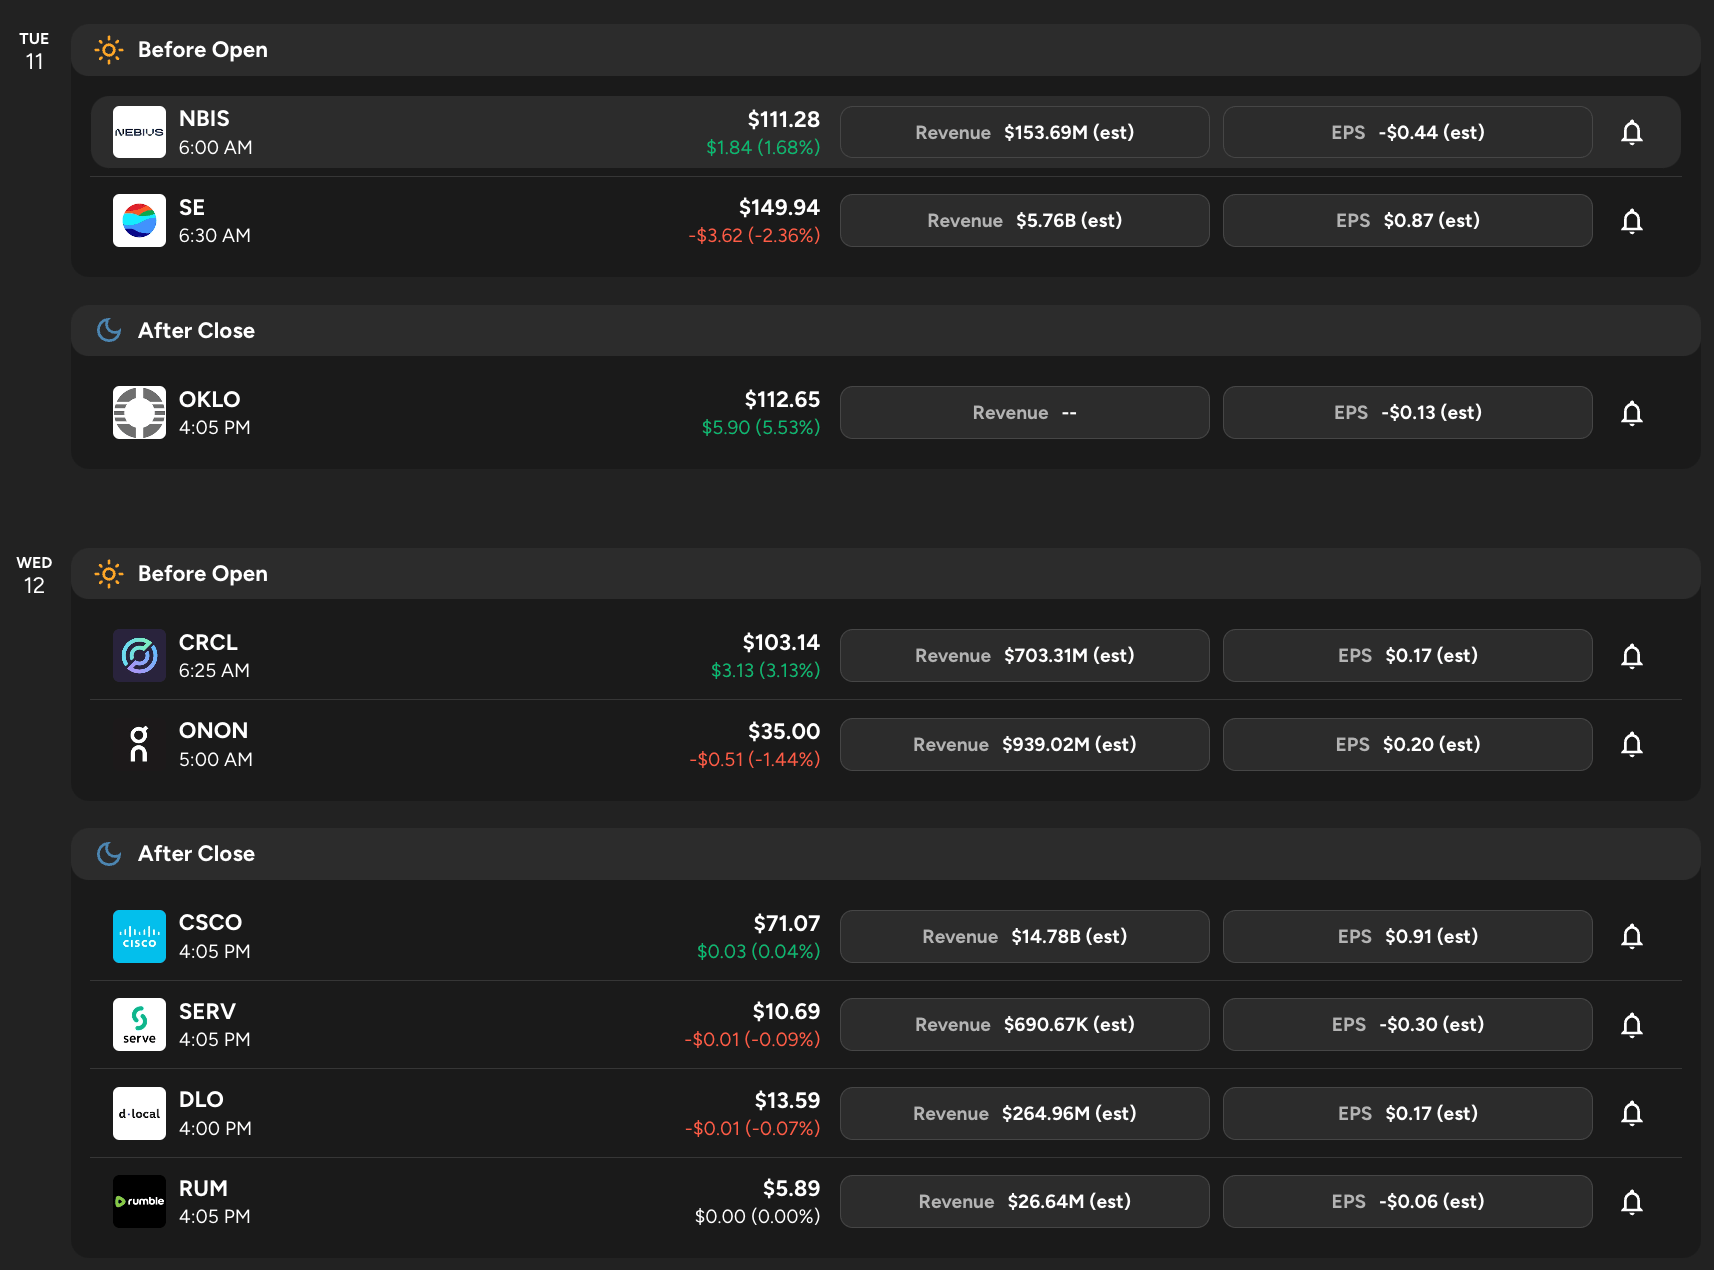Open the DLO EPS $0.17 estimate box
This screenshot has width=1714, height=1270.
click(1408, 1113)
